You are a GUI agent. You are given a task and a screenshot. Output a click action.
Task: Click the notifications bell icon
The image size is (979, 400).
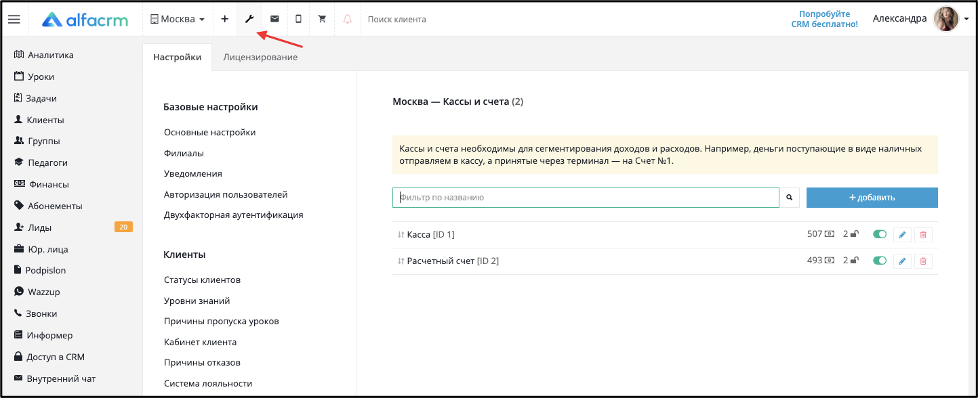pos(348,19)
